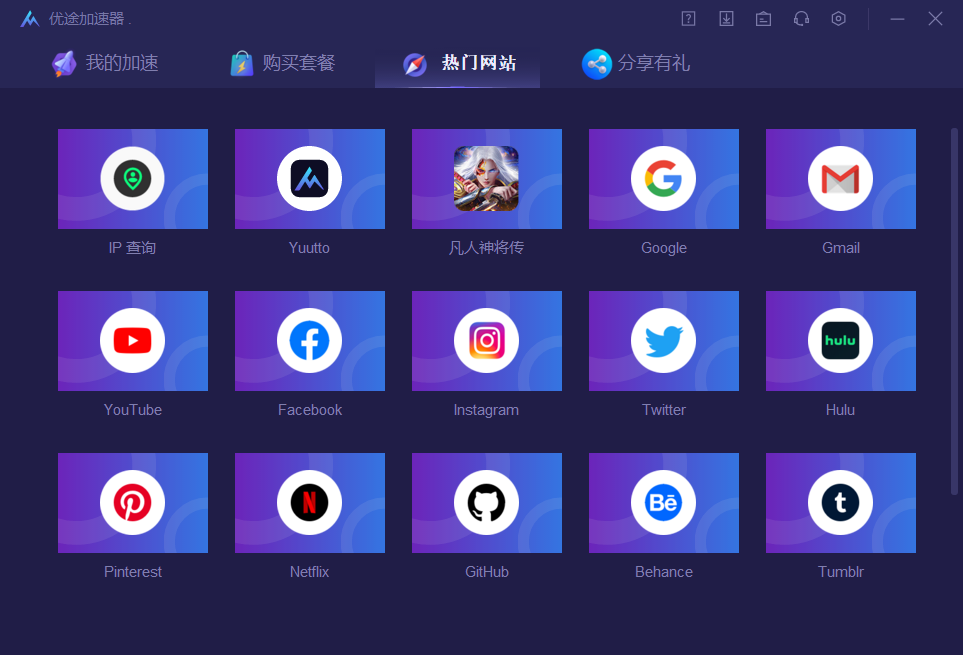Open the YouTube site tile
The image size is (963, 655).
133,341
